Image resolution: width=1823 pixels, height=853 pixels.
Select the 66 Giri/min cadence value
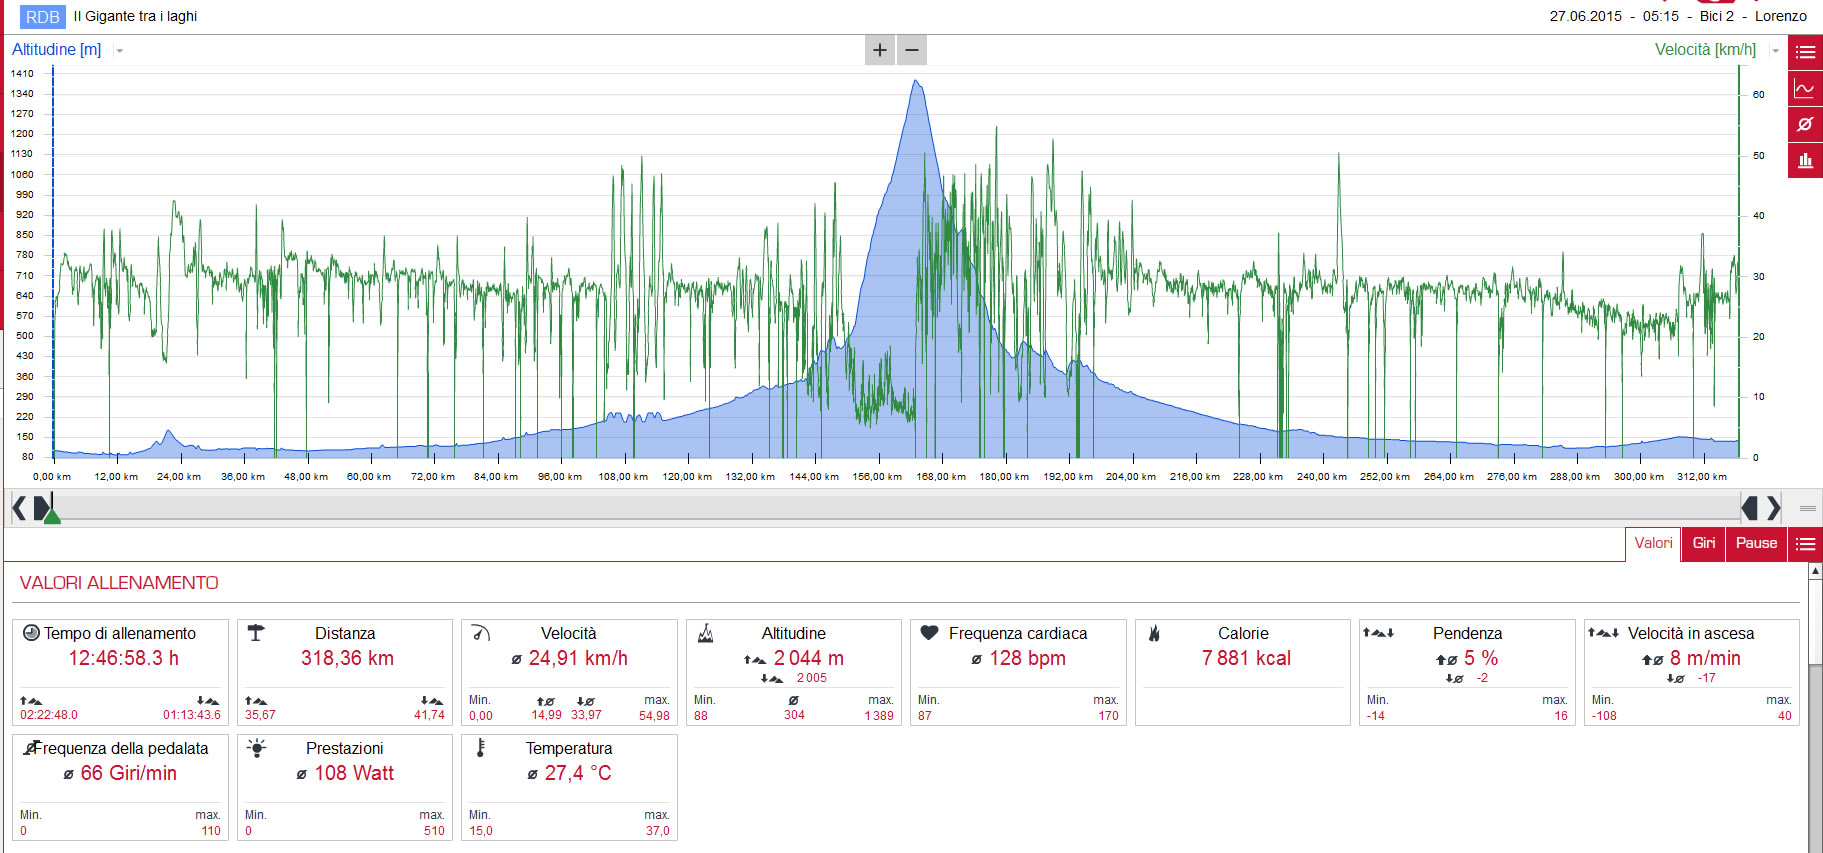click(x=128, y=773)
